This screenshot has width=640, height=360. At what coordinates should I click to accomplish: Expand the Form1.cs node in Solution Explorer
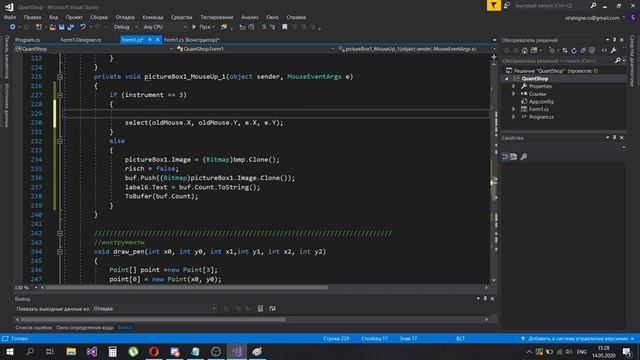click(514, 109)
